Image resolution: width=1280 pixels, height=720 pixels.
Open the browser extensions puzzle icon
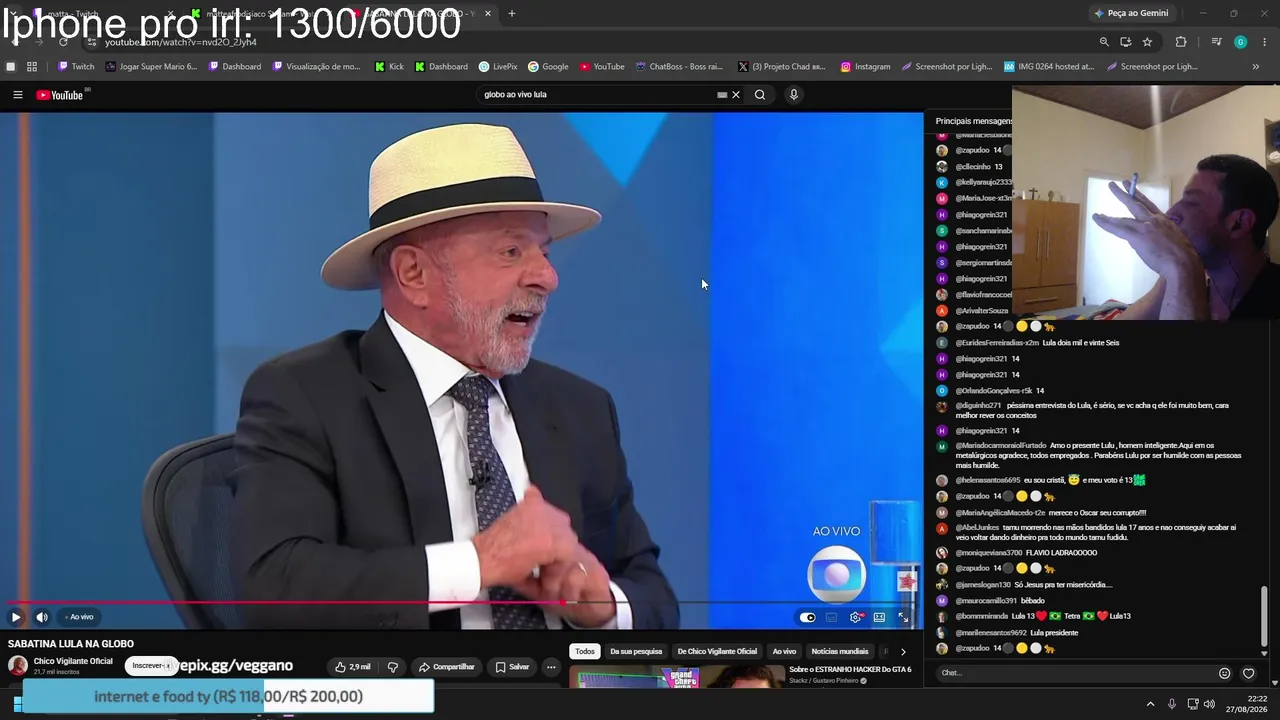[1181, 42]
